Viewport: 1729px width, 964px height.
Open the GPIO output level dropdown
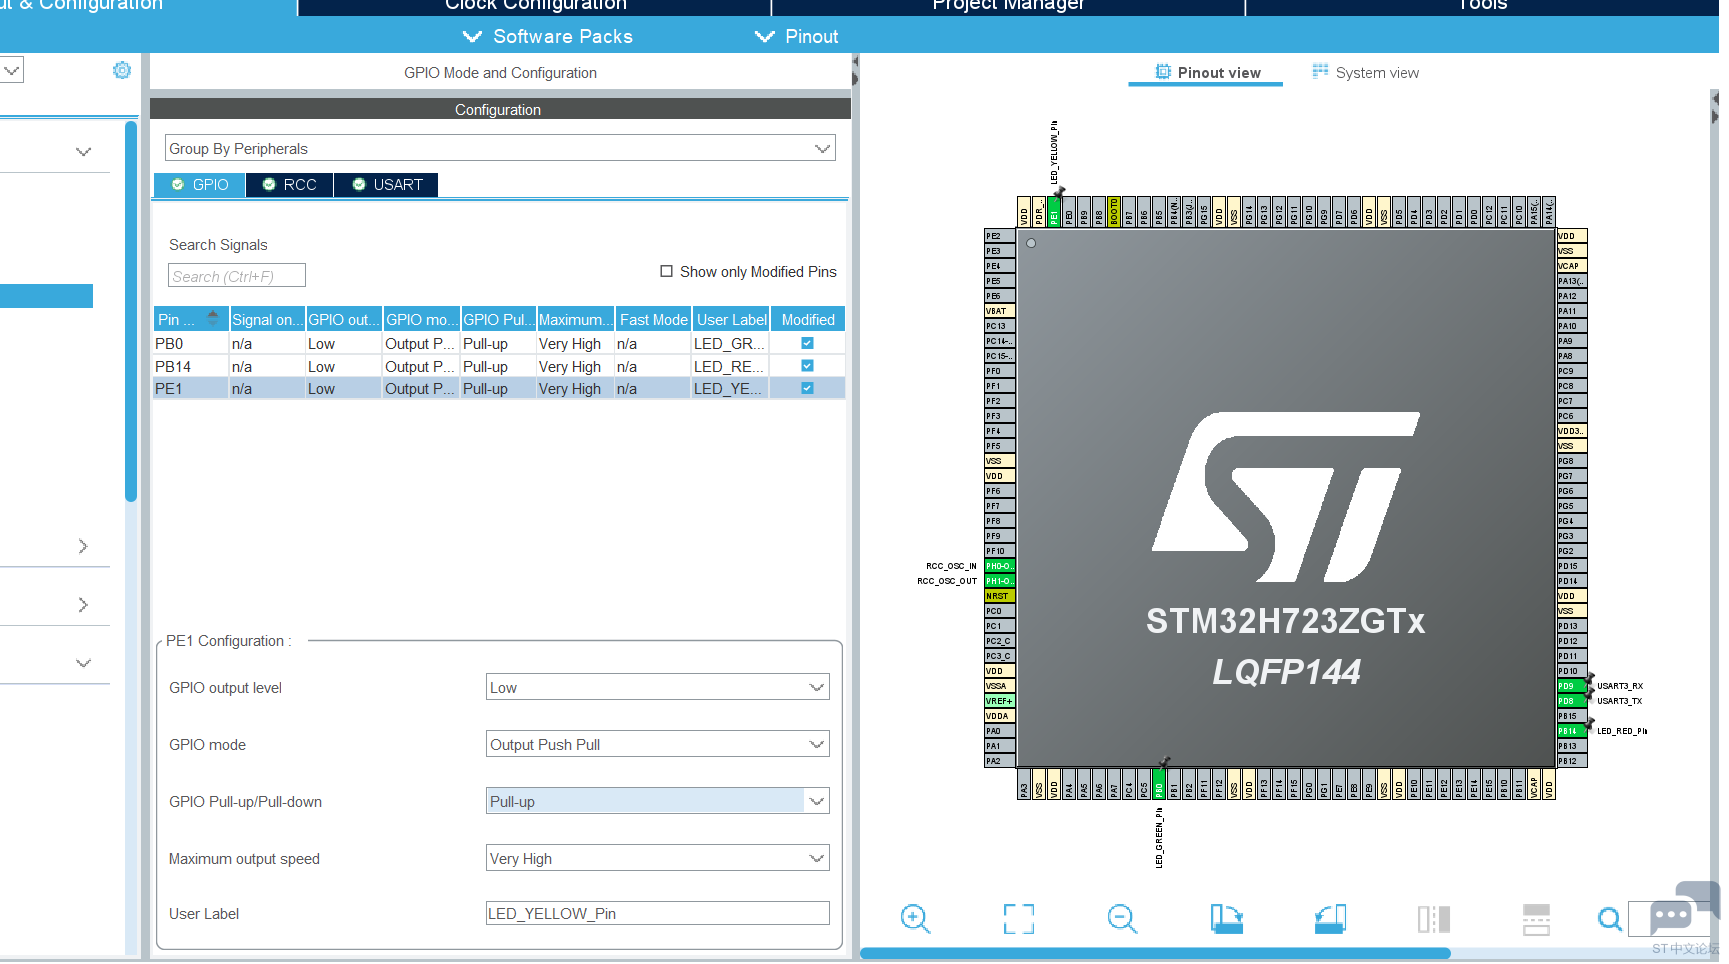pyautogui.click(x=658, y=687)
